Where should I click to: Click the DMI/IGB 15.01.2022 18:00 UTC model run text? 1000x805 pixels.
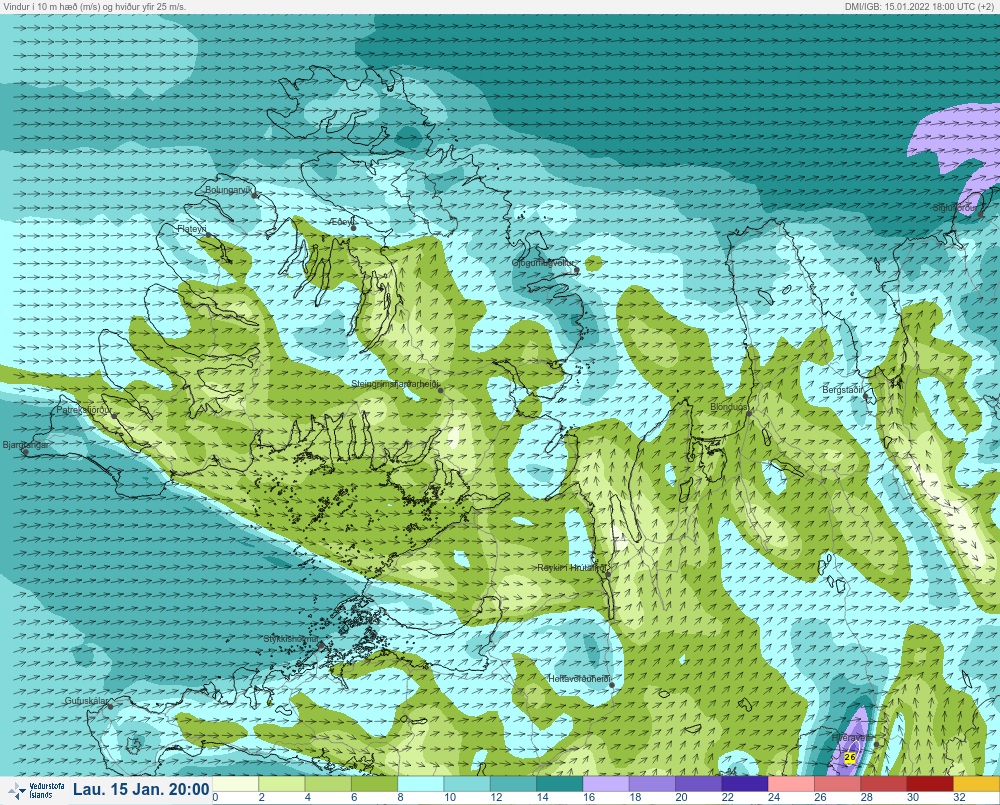(x=918, y=6)
